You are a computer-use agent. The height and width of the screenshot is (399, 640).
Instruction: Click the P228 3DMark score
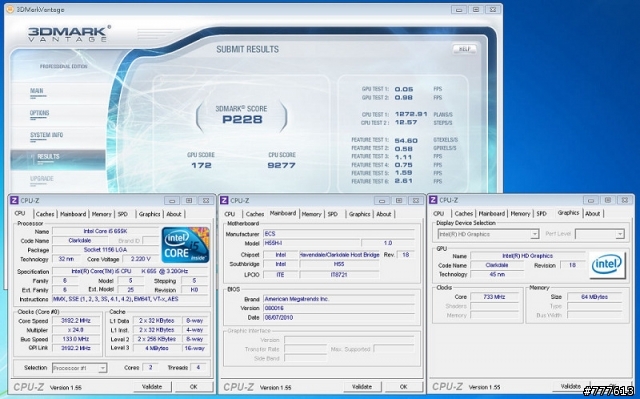point(242,120)
